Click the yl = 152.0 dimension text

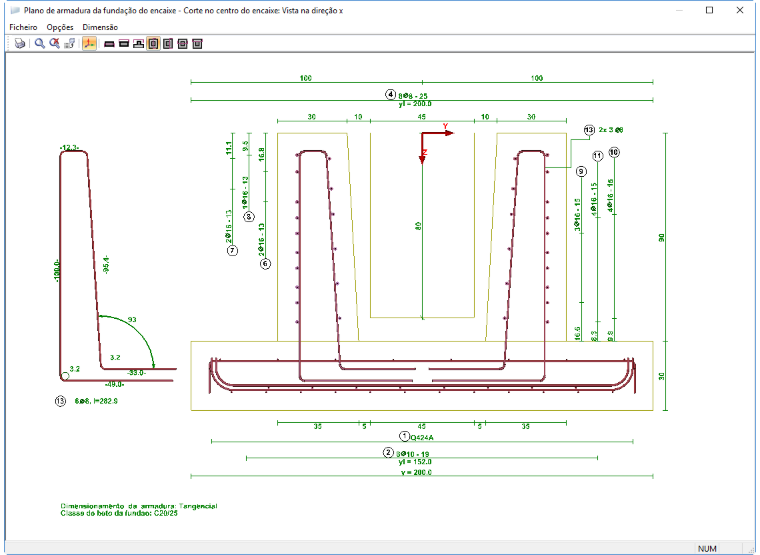click(415, 461)
